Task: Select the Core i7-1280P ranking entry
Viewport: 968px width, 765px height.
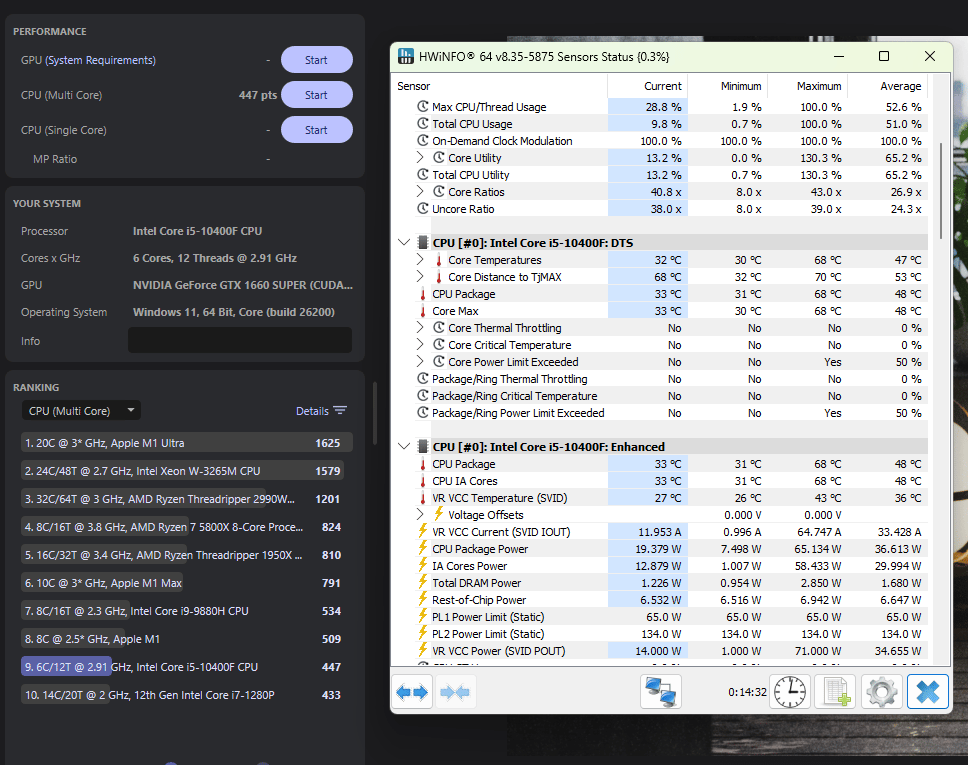Action: click(187, 695)
